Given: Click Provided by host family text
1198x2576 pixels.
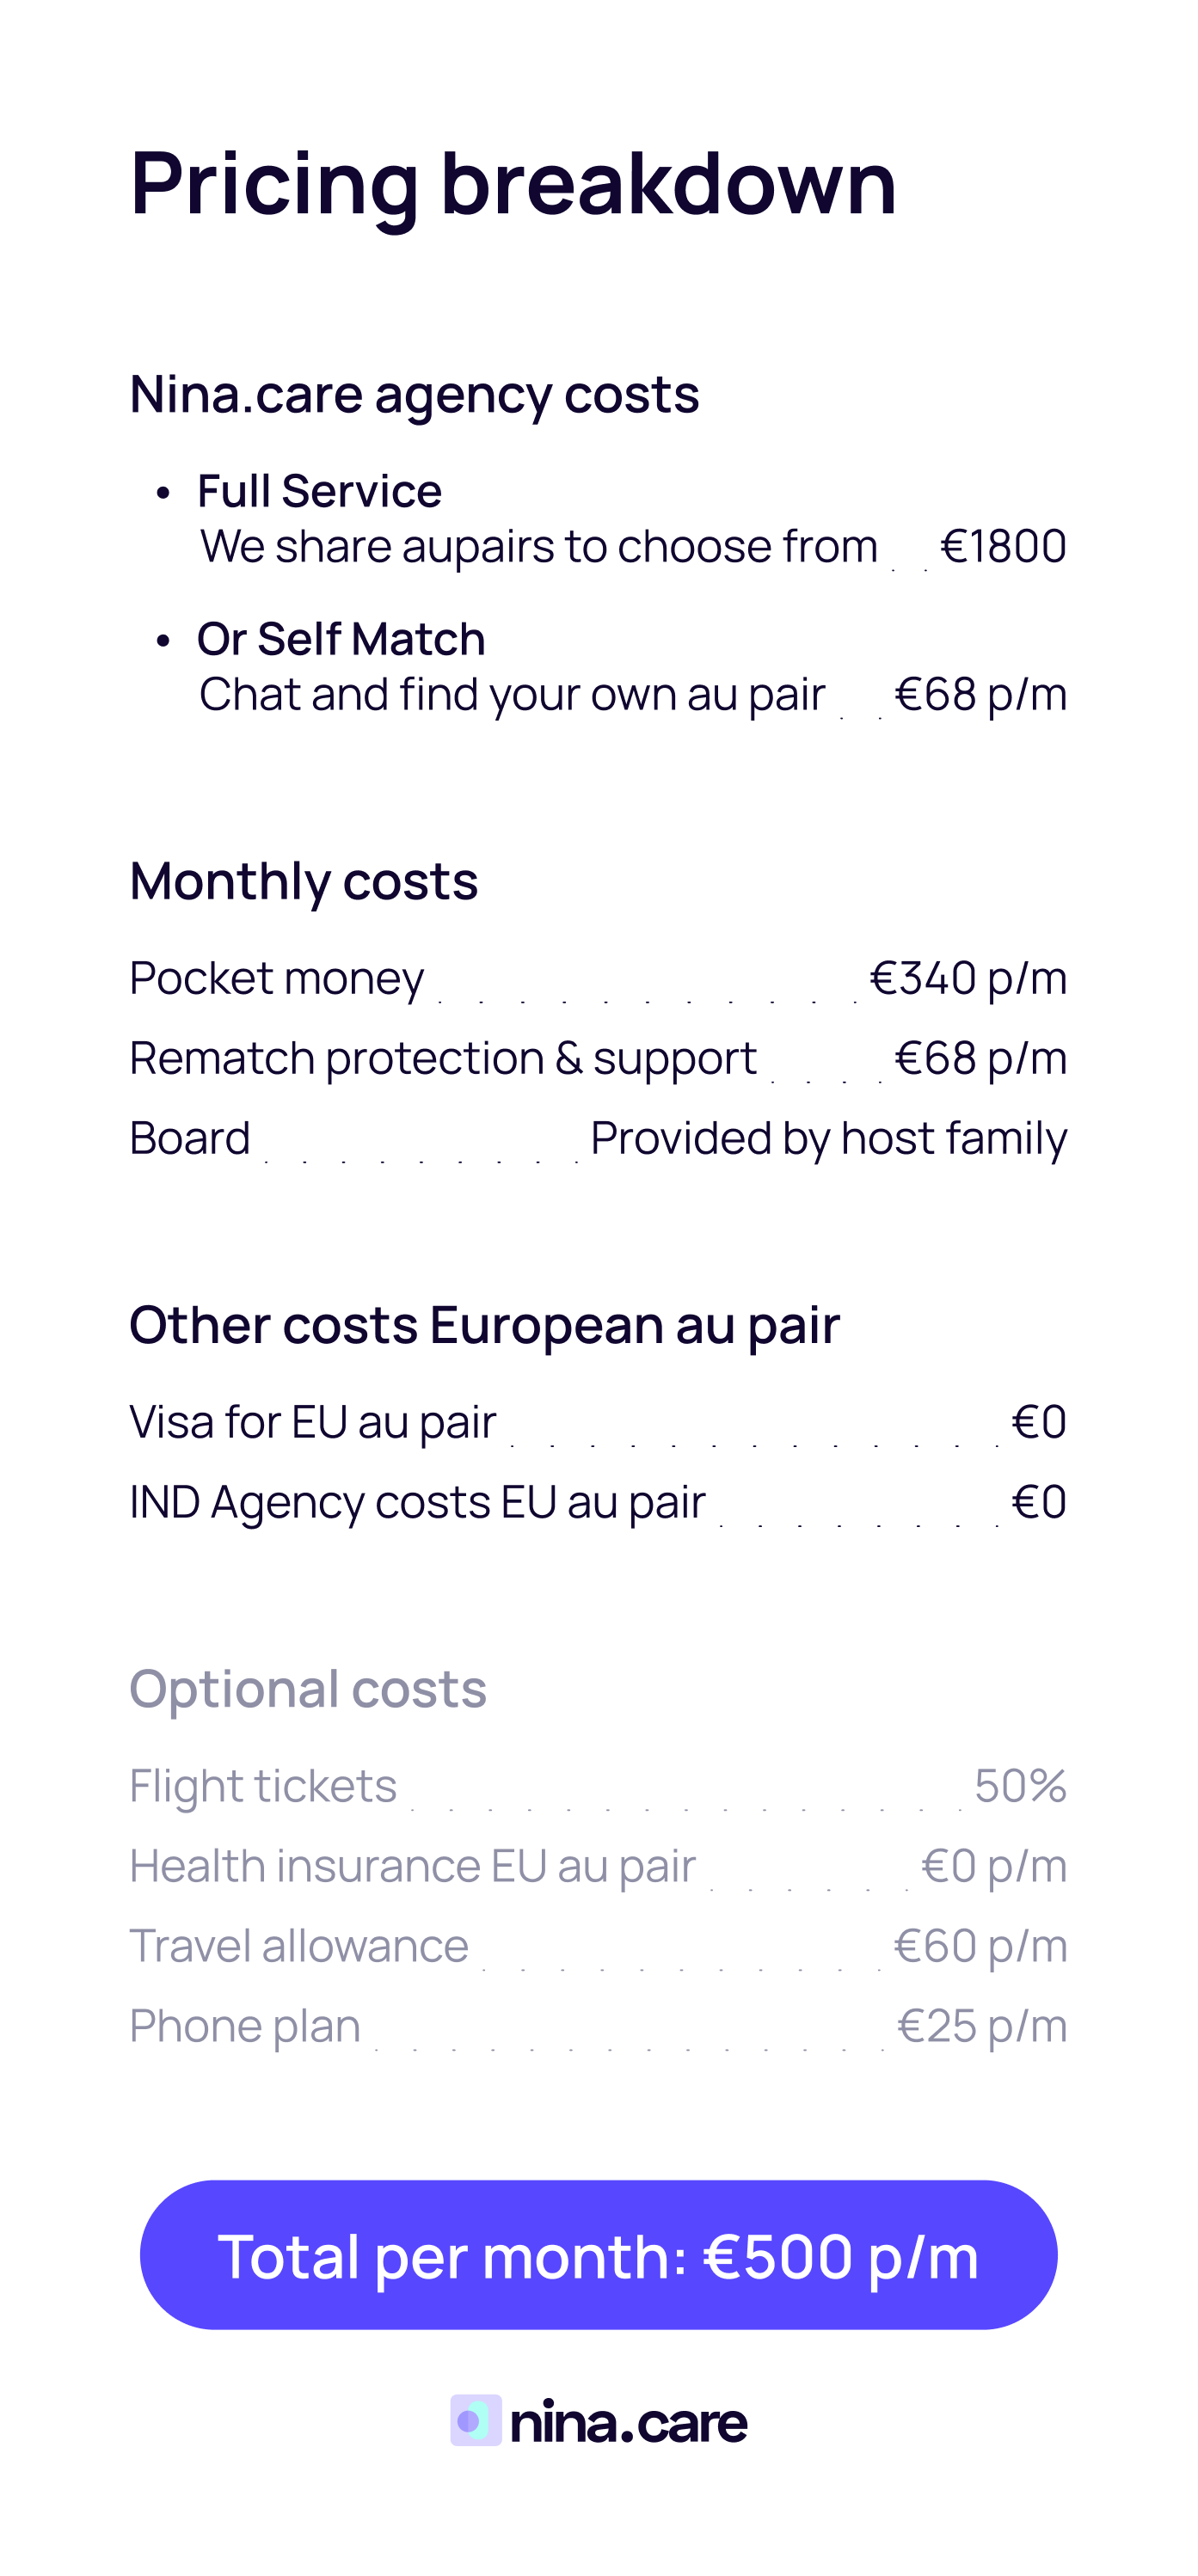Looking at the screenshot, I should click(x=828, y=1138).
